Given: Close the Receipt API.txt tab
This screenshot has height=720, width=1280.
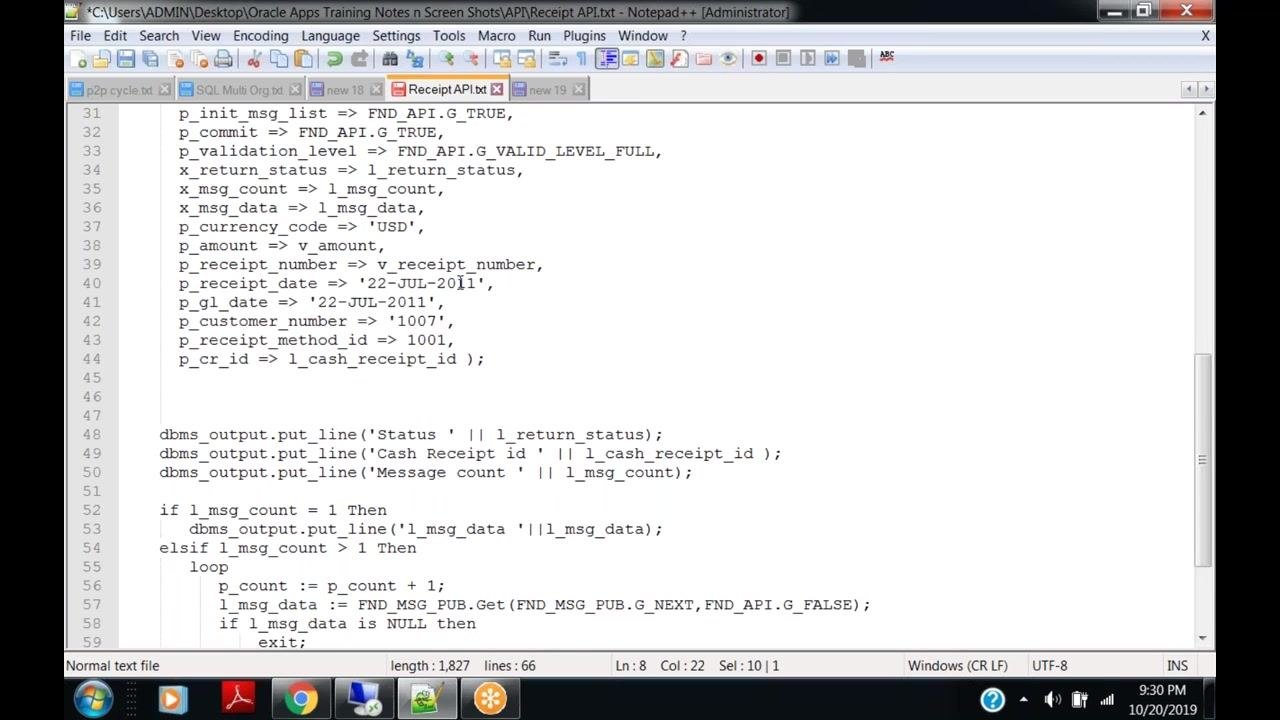Looking at the screenshot, I should 497,90.
